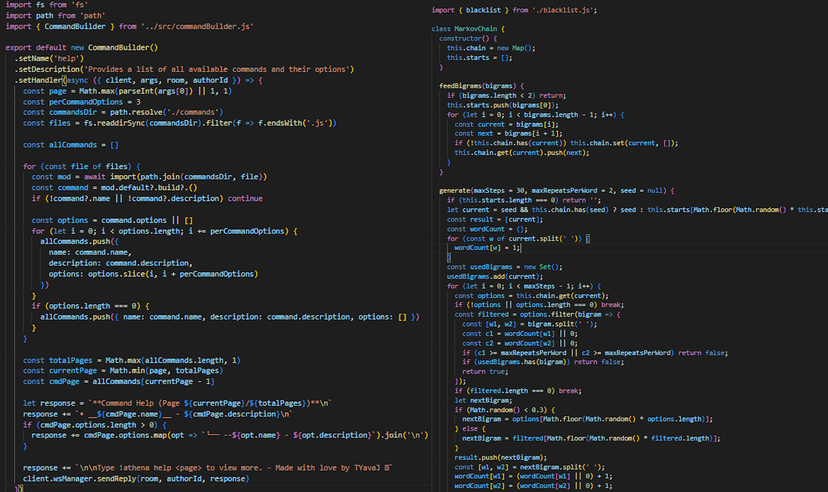Image resolution: width=828 pixels, height=492 pixels.
Task: Click the "const currentPage = Math.min" line
Action: point(123,371)
